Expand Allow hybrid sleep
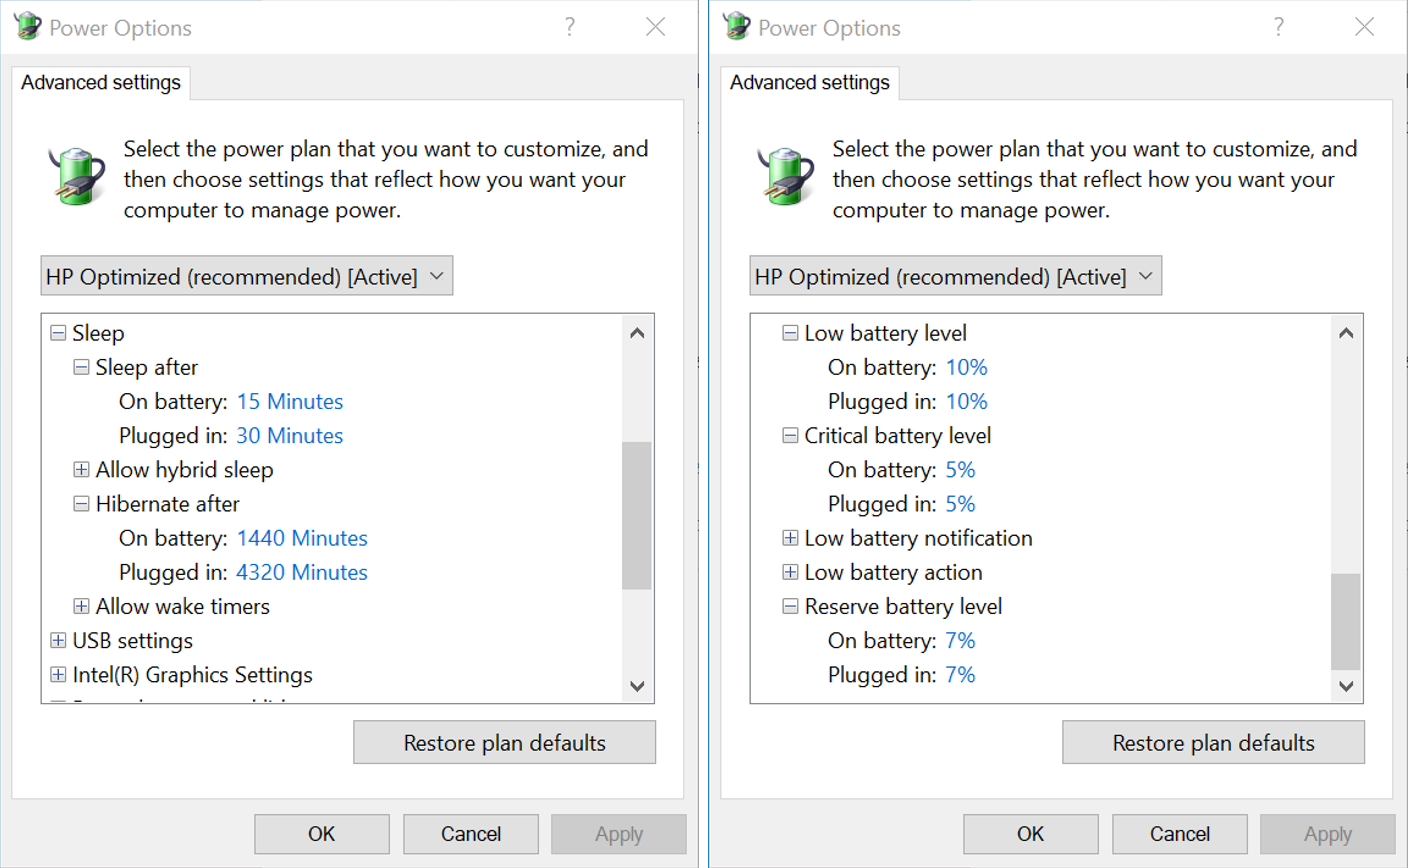The image size is (1409, 868). [x=81, y=469]
